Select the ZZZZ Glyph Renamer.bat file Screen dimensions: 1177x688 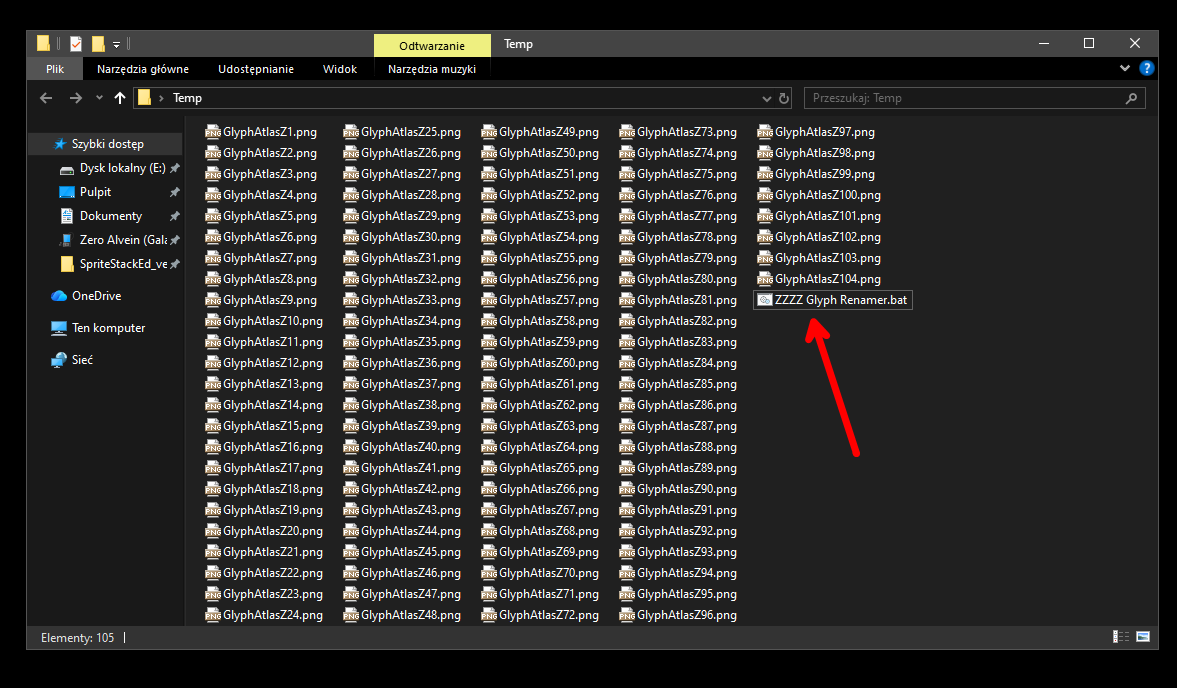coord(833,300)
